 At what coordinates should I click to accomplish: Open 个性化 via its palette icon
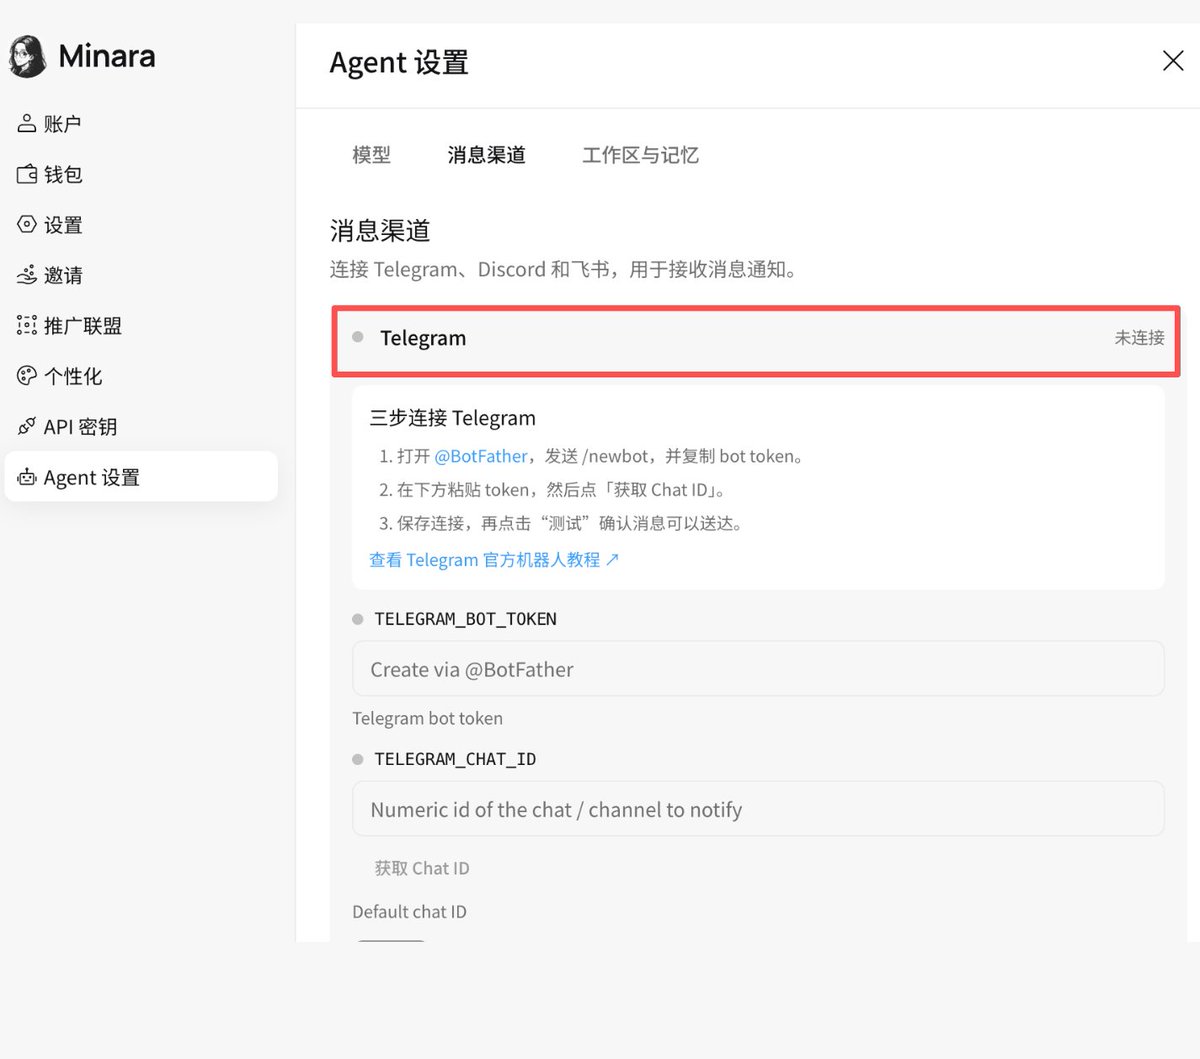27,375
